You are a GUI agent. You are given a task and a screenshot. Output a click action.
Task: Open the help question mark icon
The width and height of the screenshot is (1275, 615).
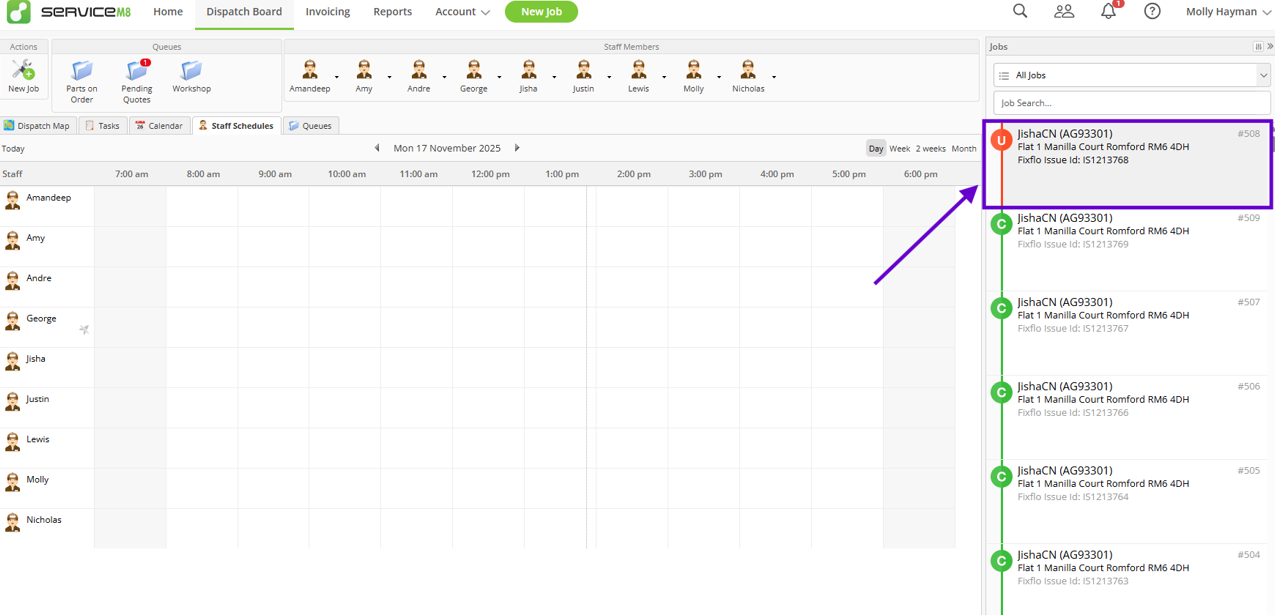(1152, 11)
